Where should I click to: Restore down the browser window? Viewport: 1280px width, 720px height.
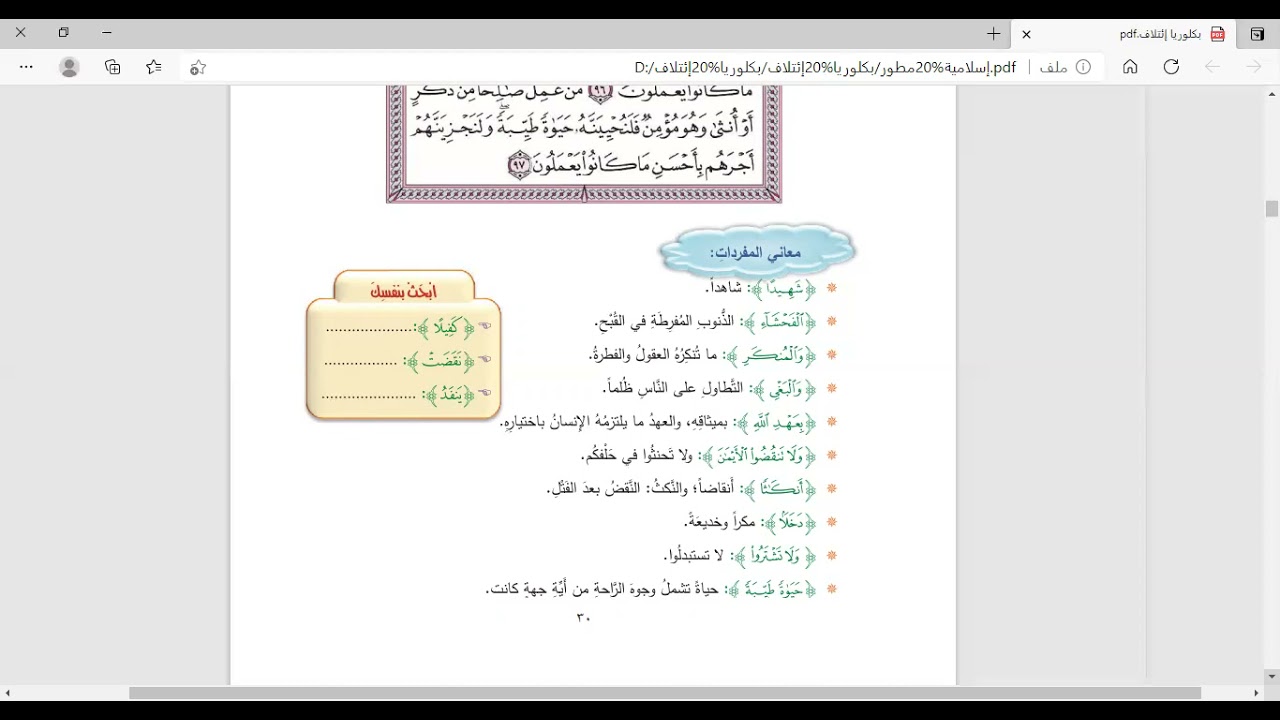[64, 33]
